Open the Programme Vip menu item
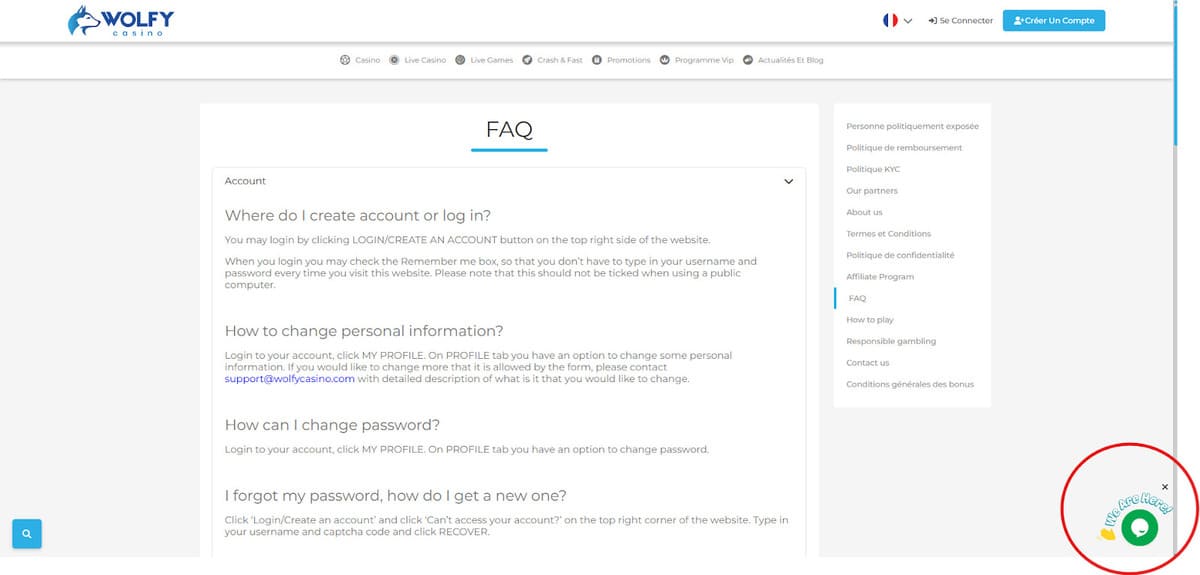This screenshot has height=575, width=1200. coord(704,60)
